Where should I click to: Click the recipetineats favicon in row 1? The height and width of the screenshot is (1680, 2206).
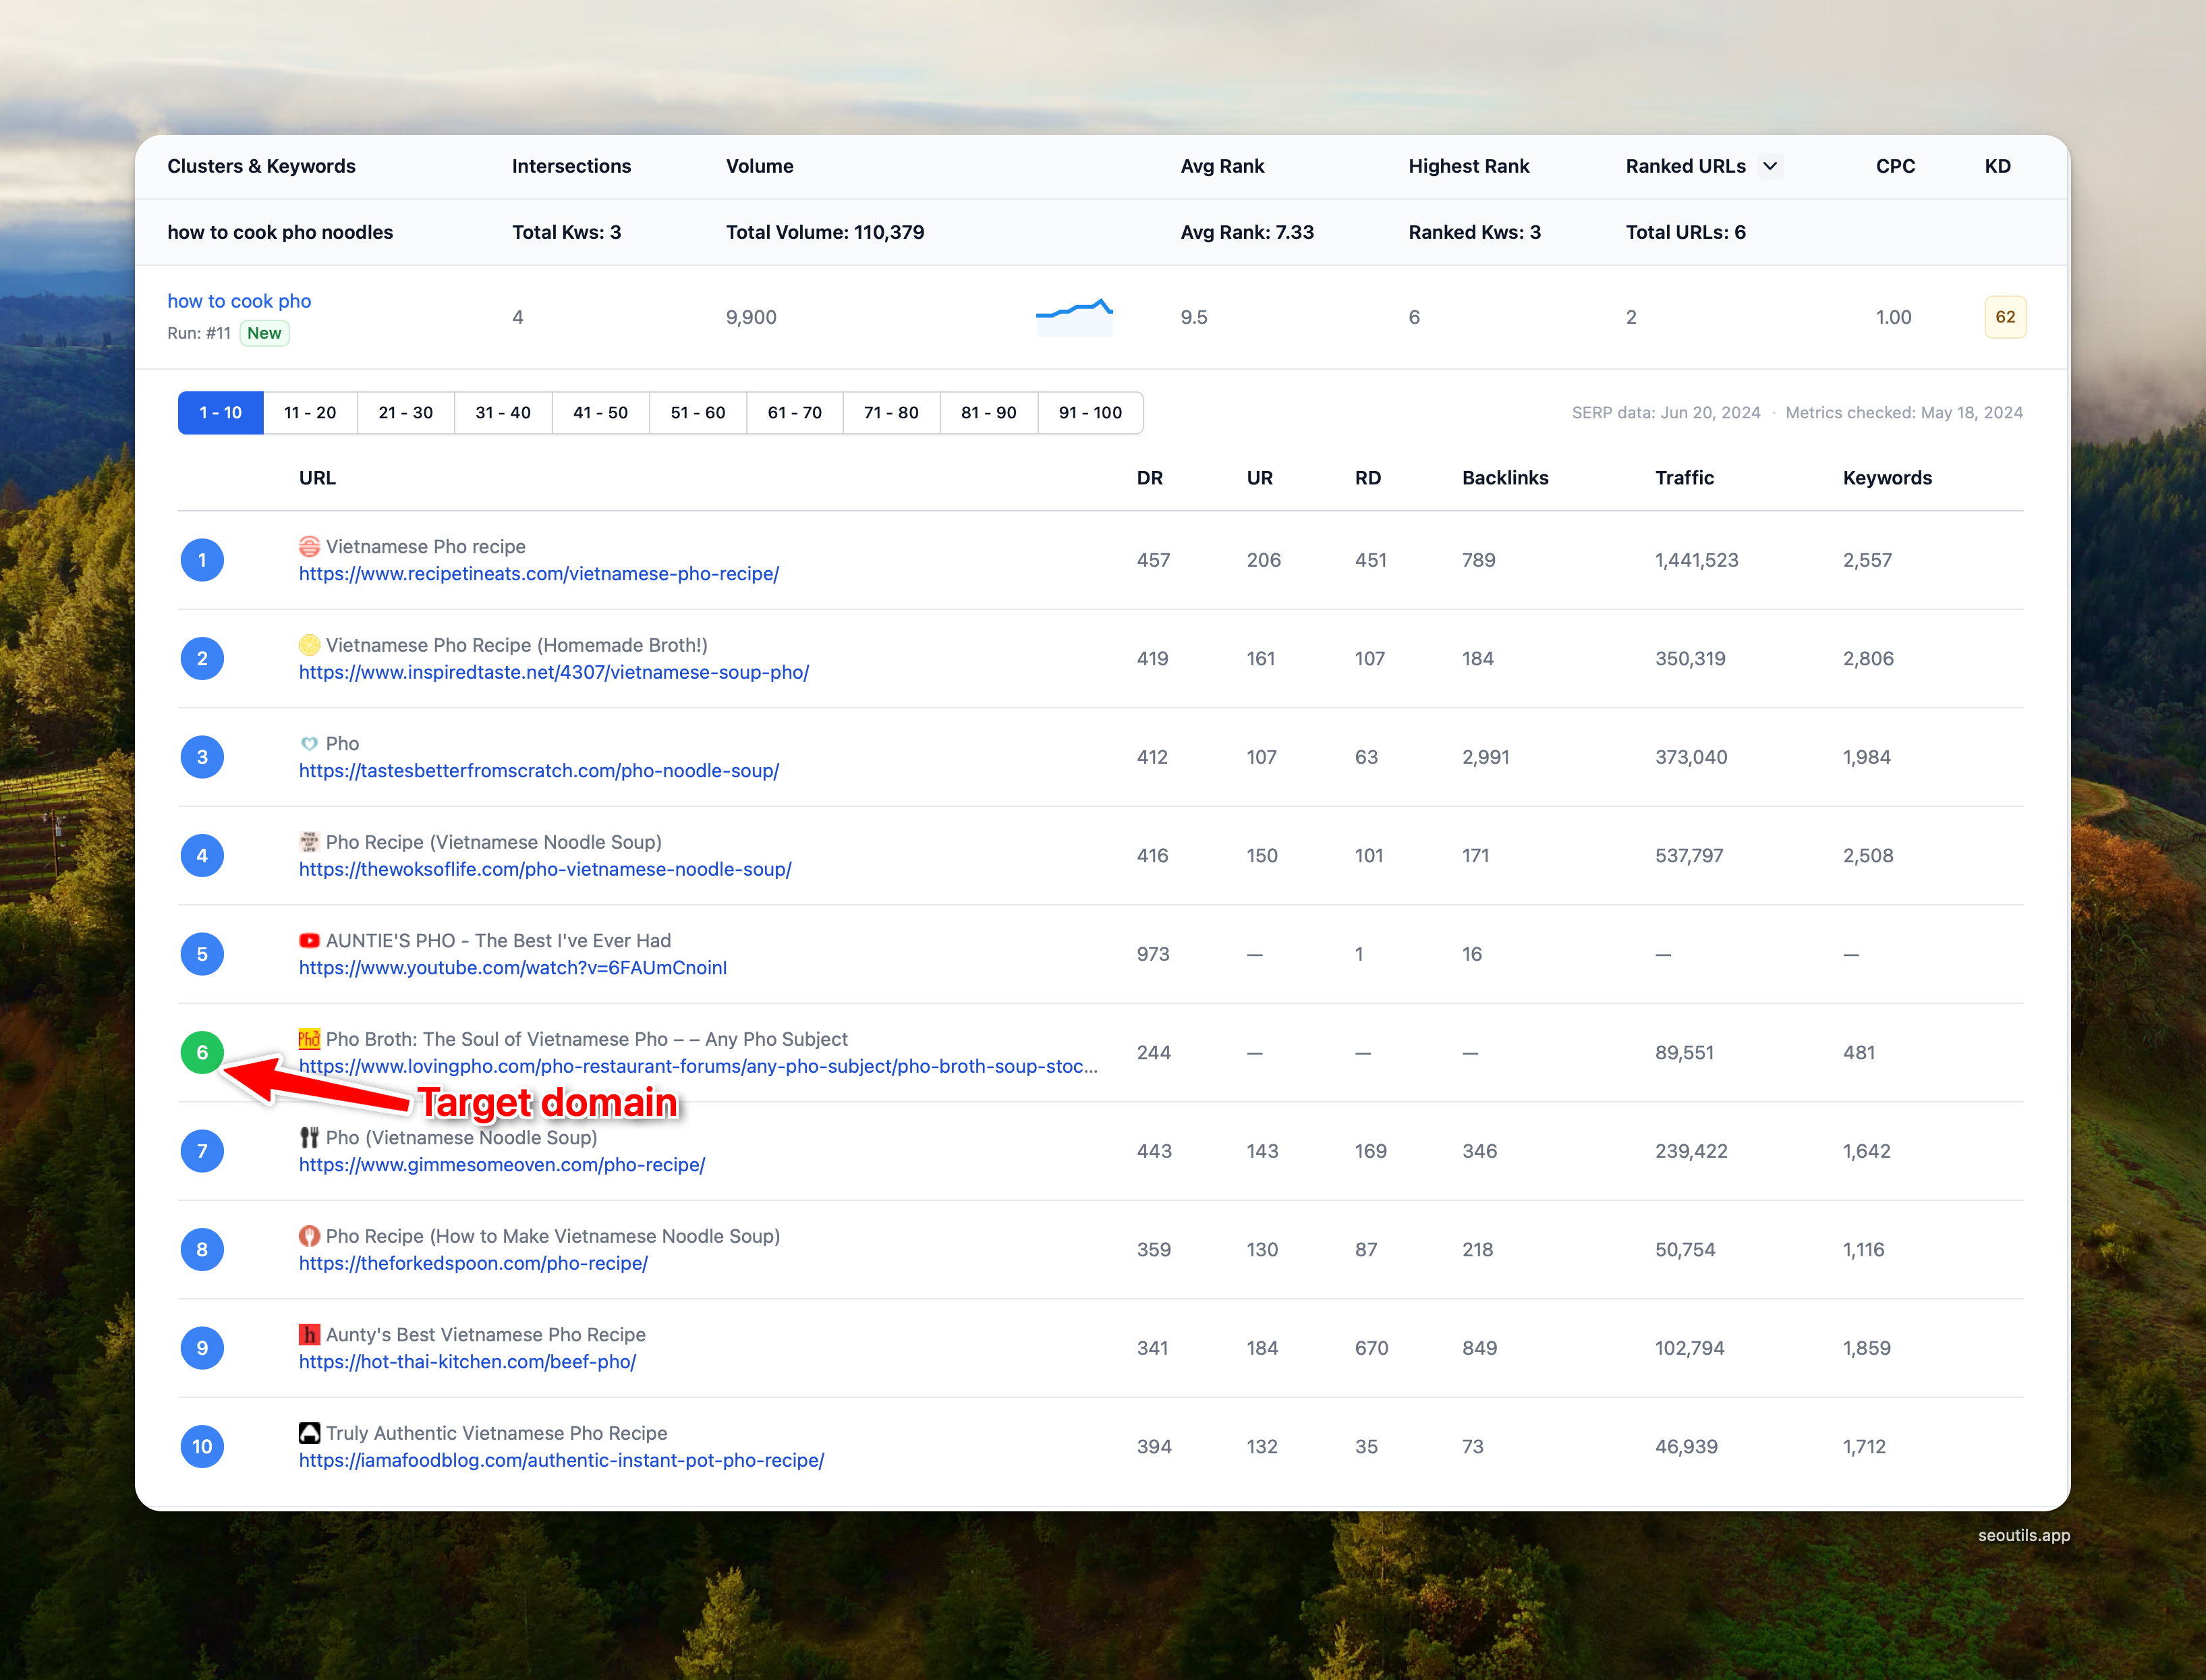coord(309,546)
